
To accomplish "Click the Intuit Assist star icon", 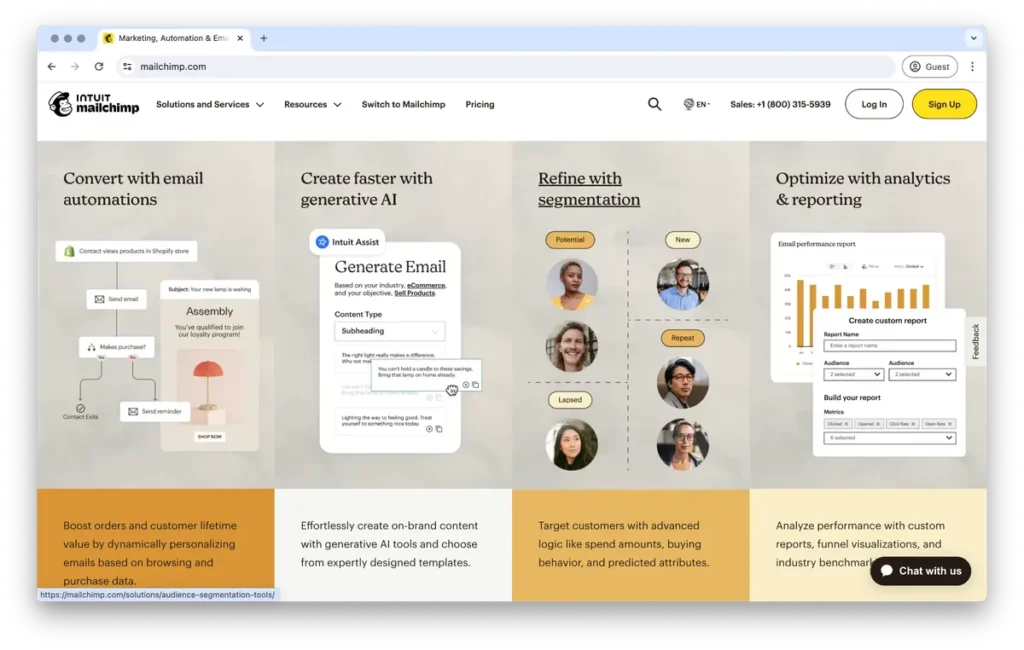I will tap(322, 242).
